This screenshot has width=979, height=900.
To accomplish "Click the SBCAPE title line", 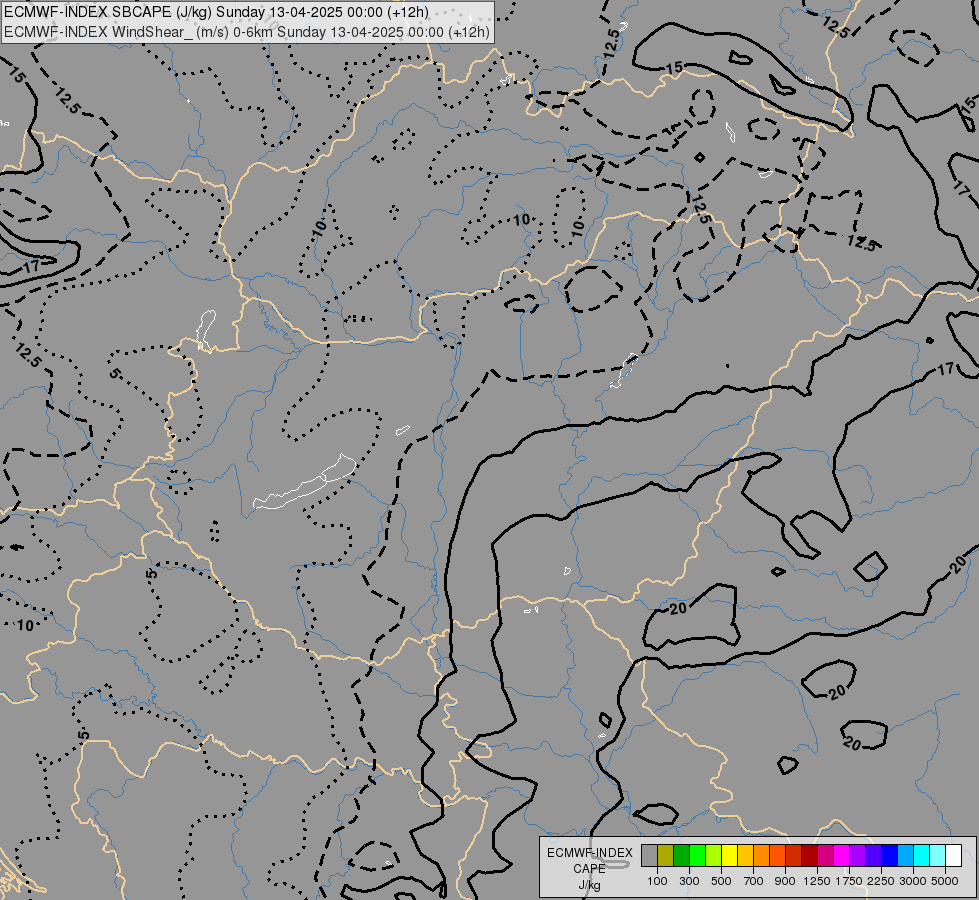I will click(x=217, y=12).
